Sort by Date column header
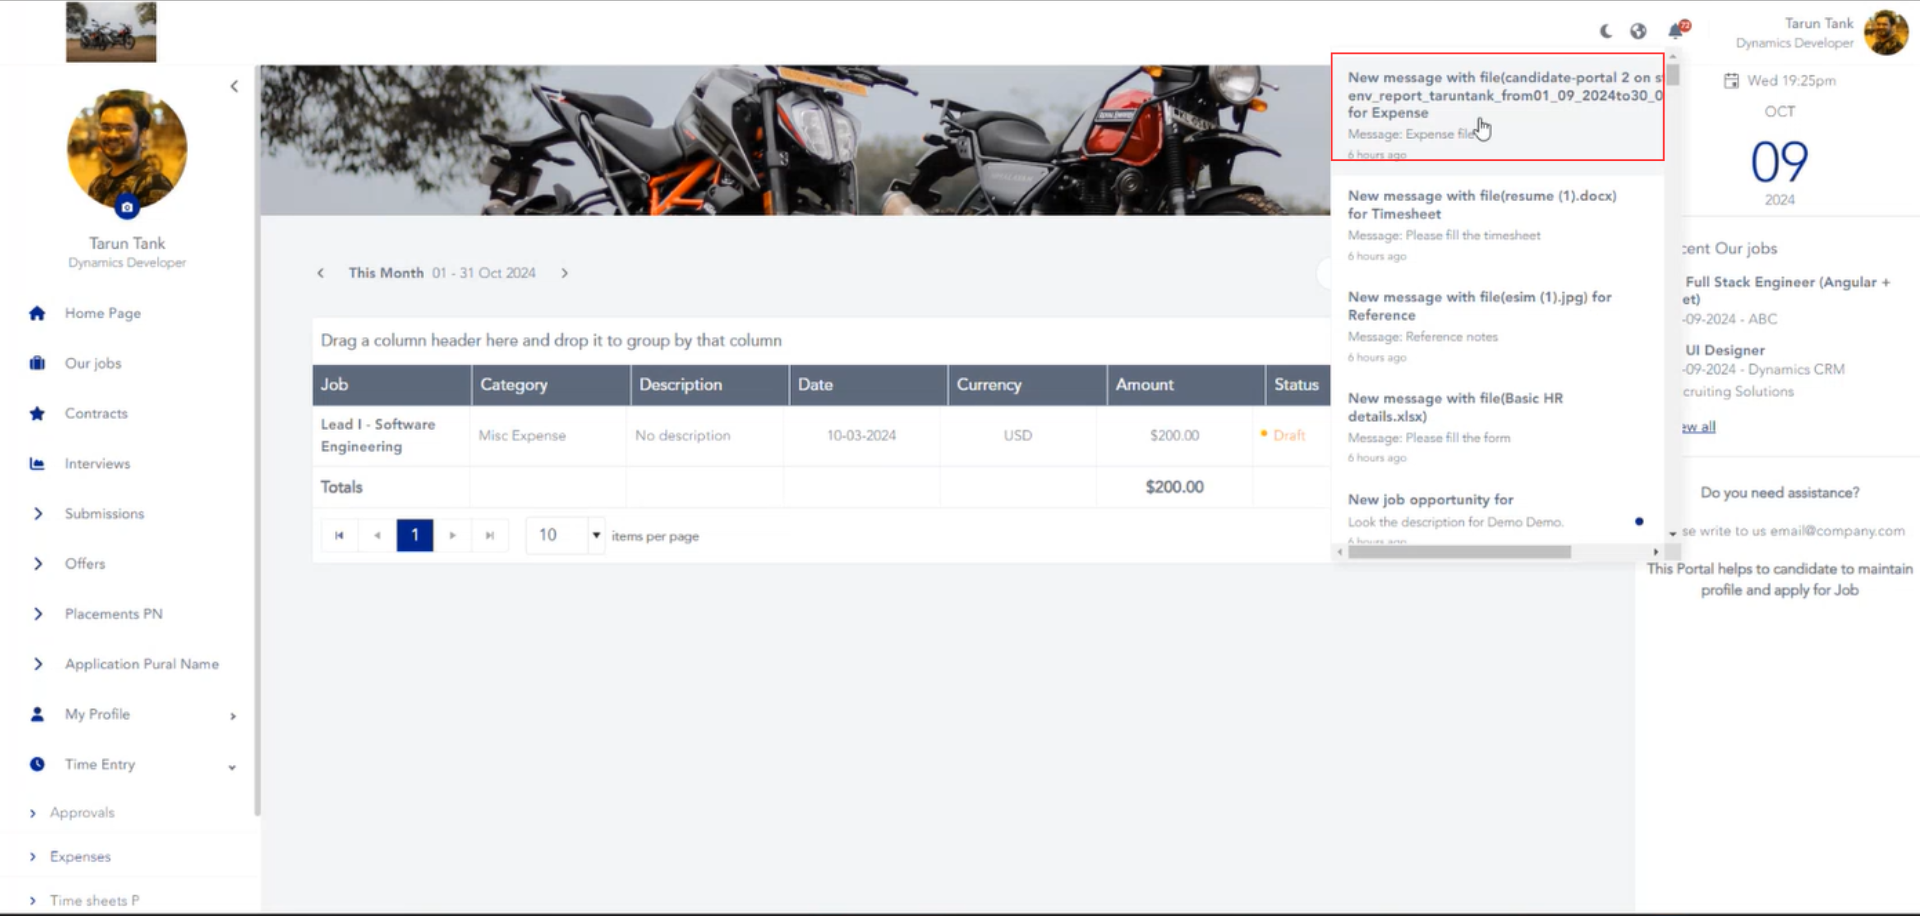Image resolution: width=1920 pixels, height=917 pixels. [869, 385]
